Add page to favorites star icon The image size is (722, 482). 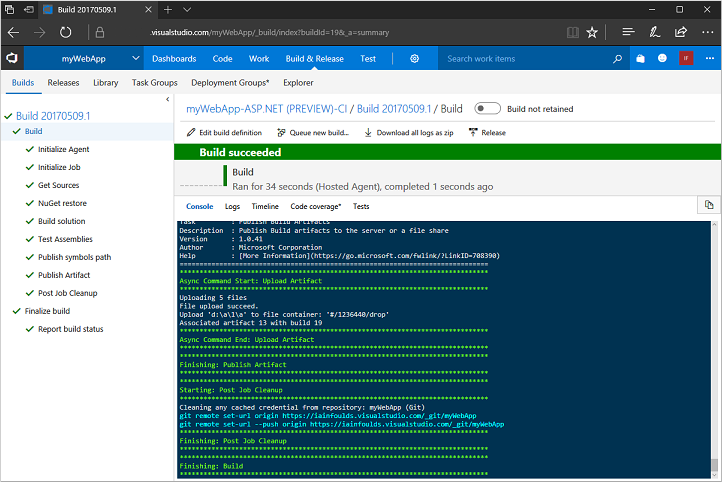pyautogui.click(x=592, y=32)
